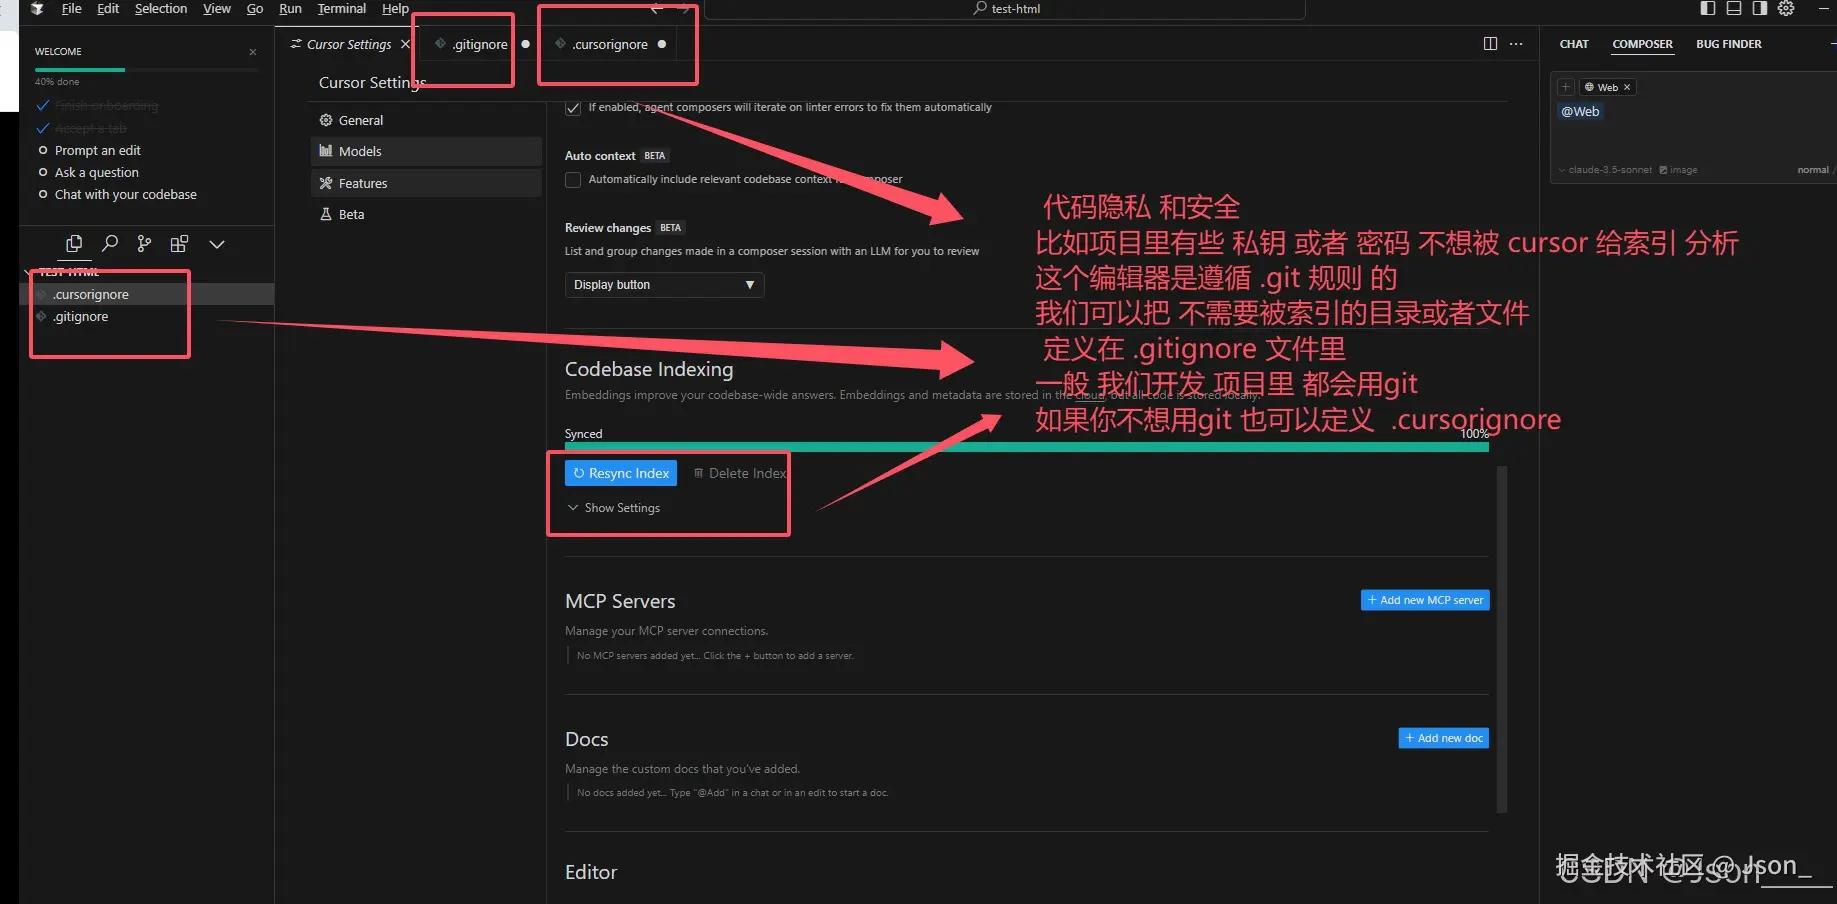Click the Beta flask icon in settings

pos(325,214)
